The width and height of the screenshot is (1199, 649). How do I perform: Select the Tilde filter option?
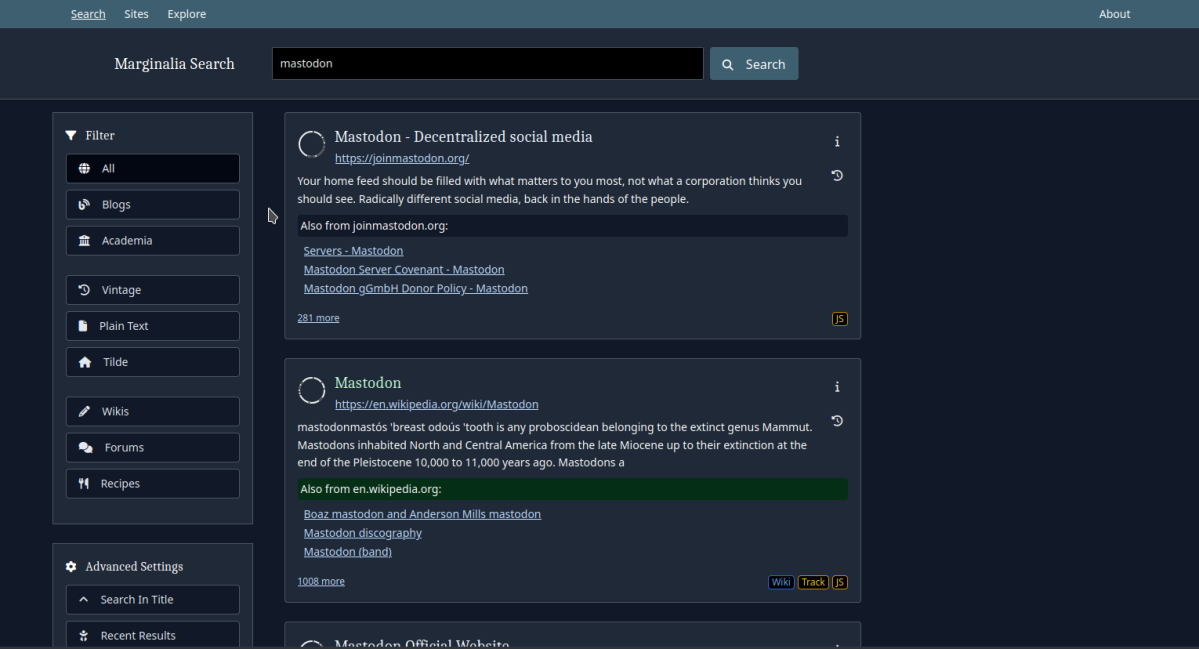tap(153, 362)
